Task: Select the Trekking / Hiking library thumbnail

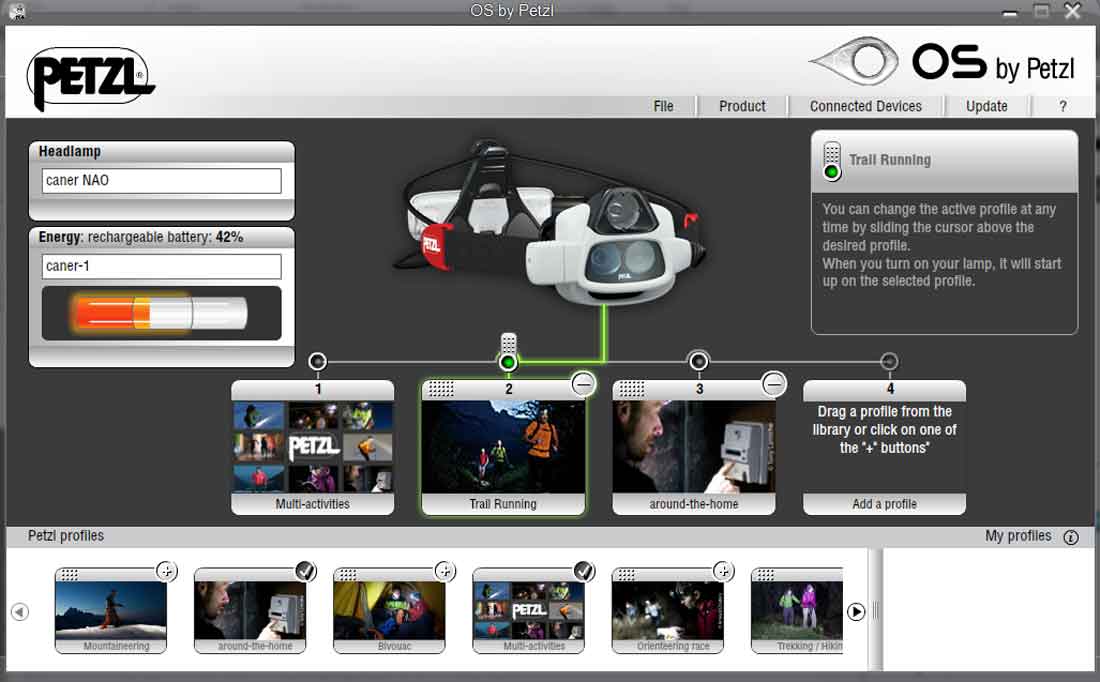Action: [x=797, y=610]
